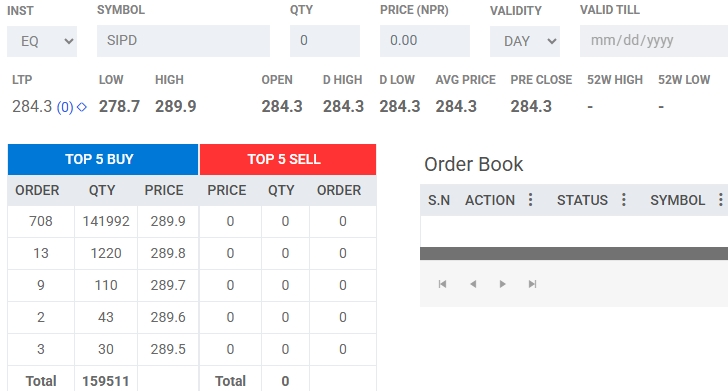Click the VALID TILL date field
Screen dimensions: 728x391
[x=654, y=41]
